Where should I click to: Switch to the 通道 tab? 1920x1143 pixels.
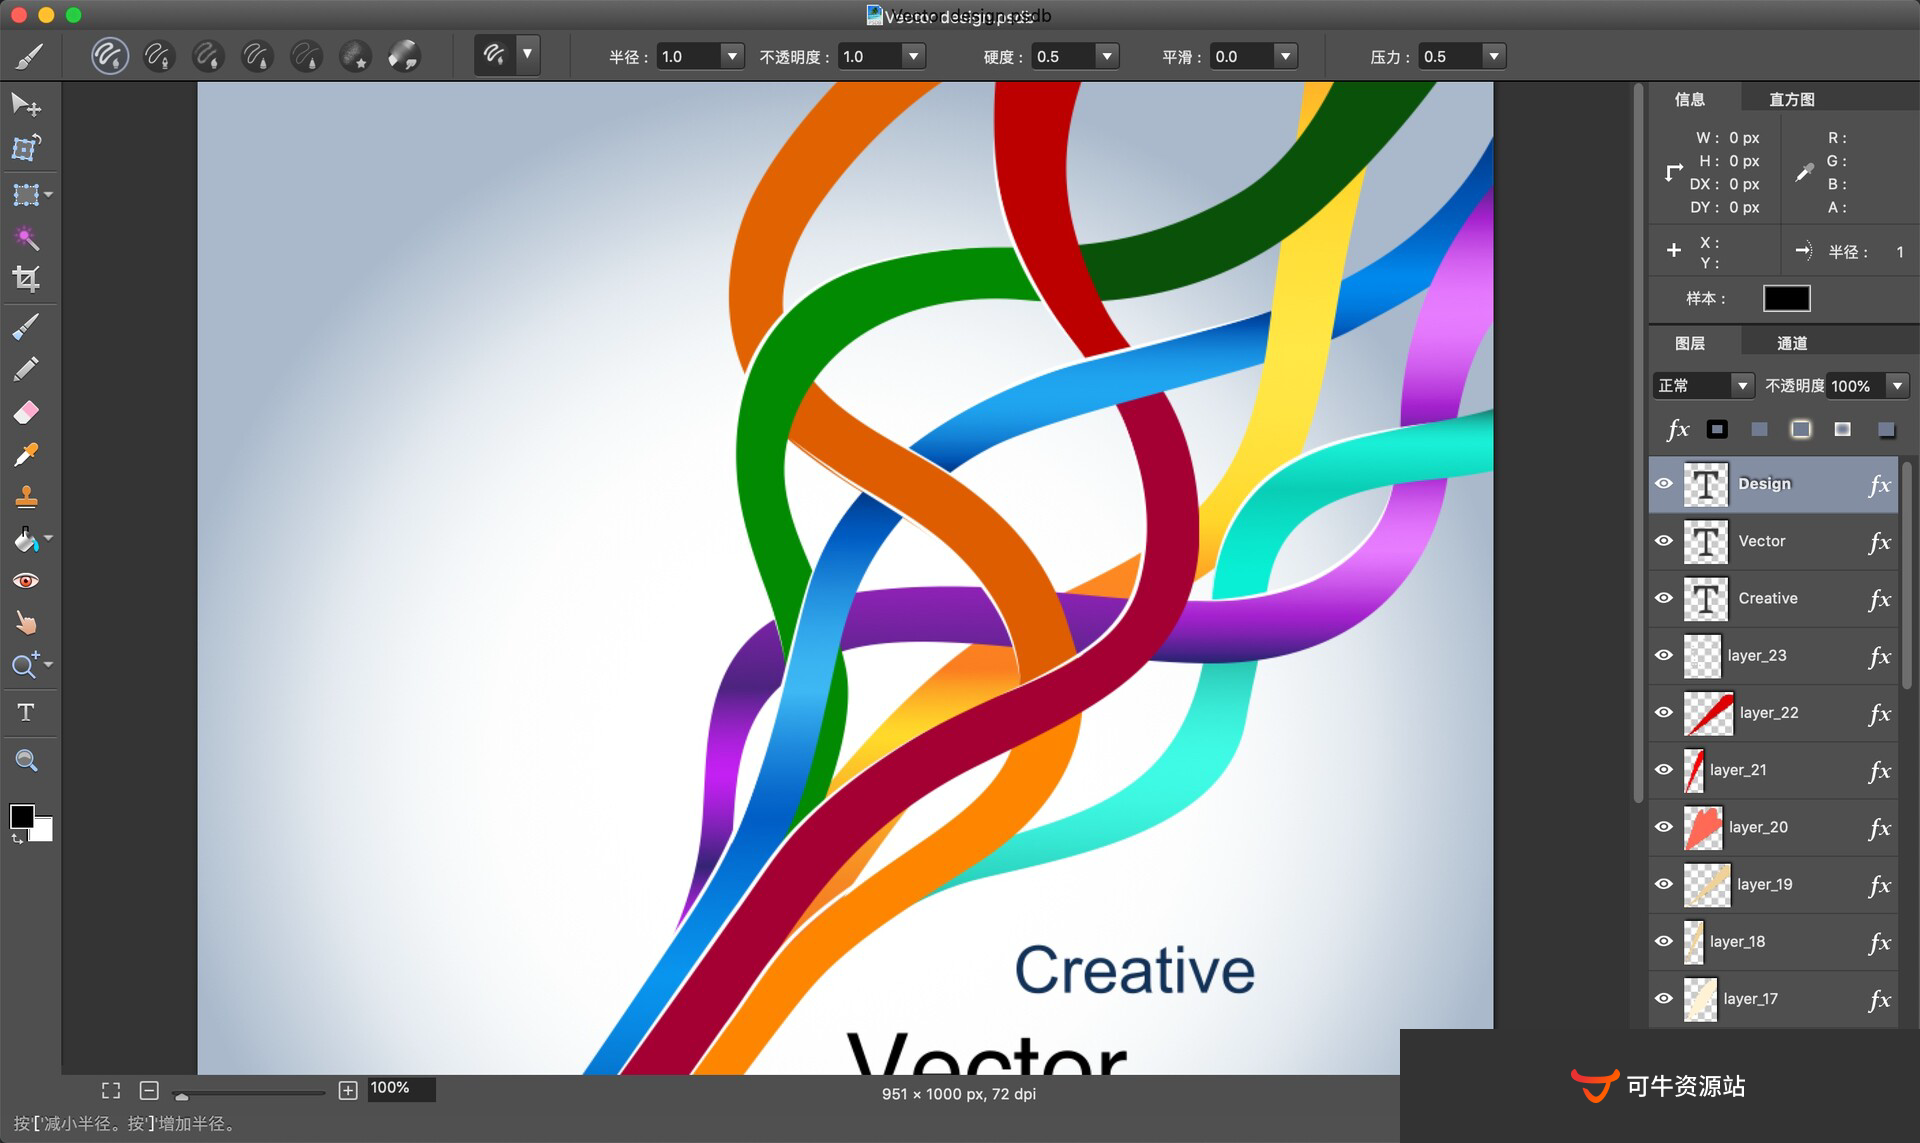click(1791, 342)
